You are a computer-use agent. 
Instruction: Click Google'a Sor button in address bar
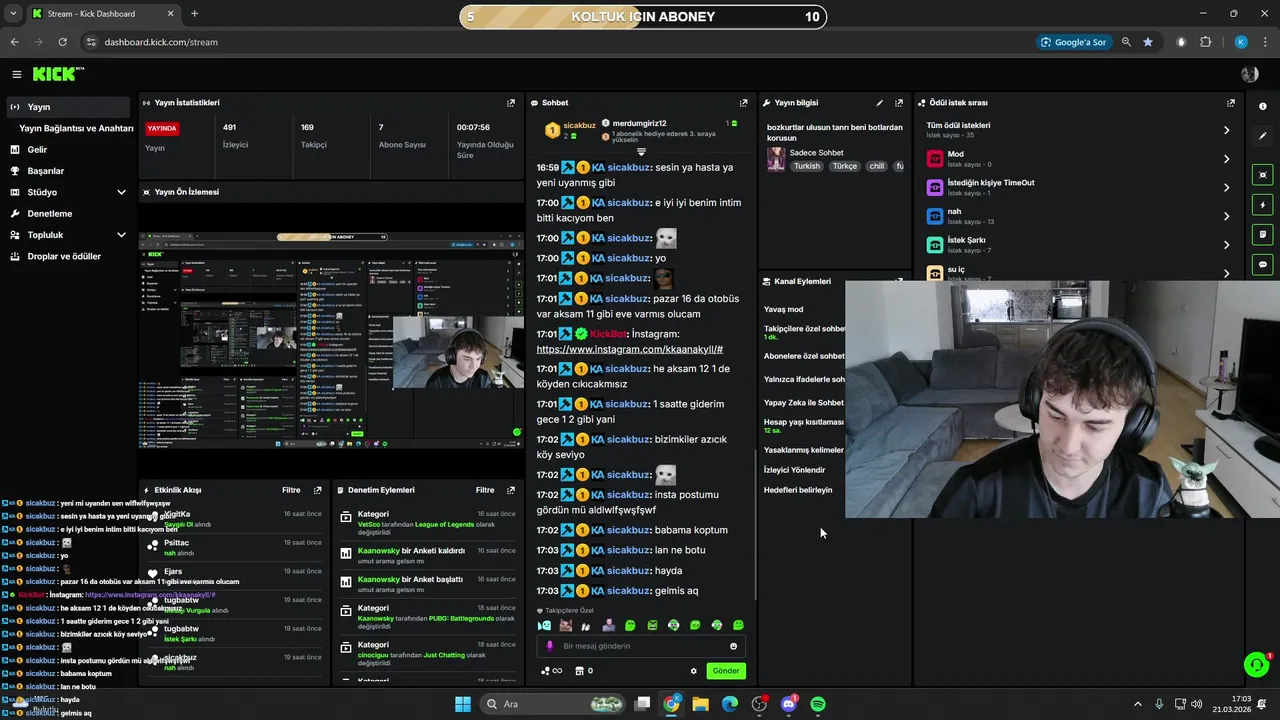pyautogui.click(x=1073, y=42)
